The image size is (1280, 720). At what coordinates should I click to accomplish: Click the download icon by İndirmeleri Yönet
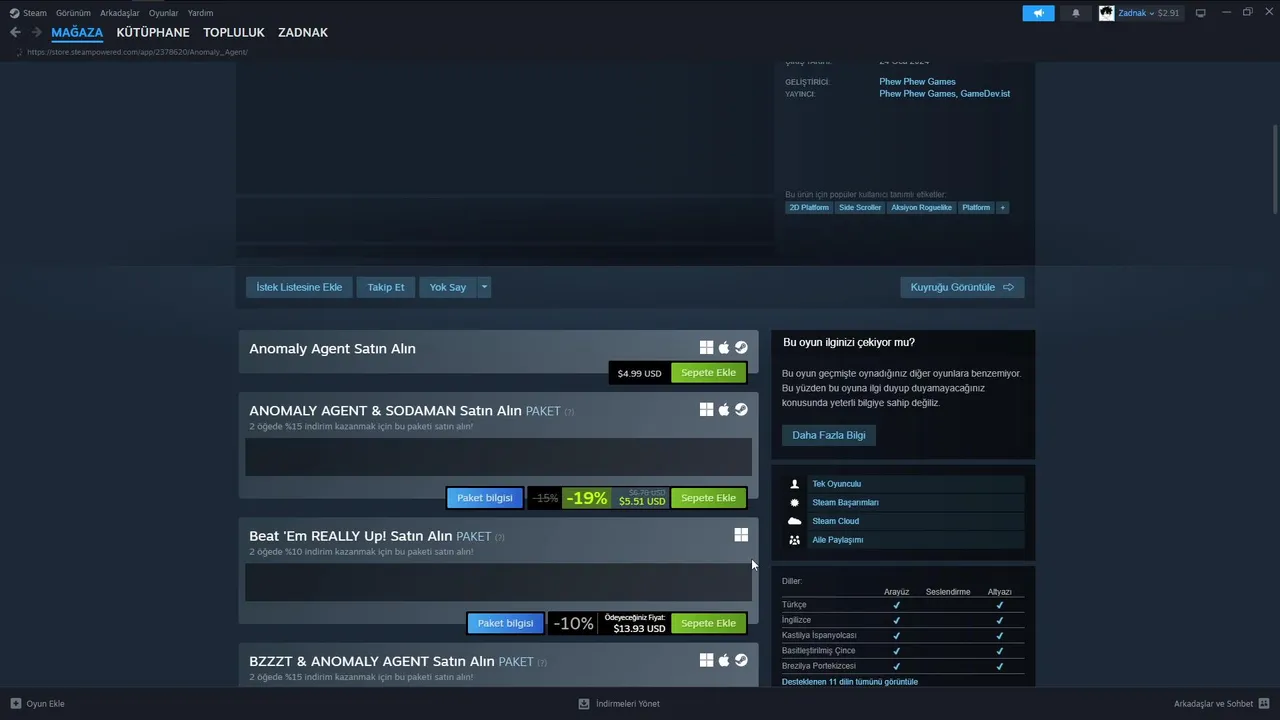coord(584,703)
